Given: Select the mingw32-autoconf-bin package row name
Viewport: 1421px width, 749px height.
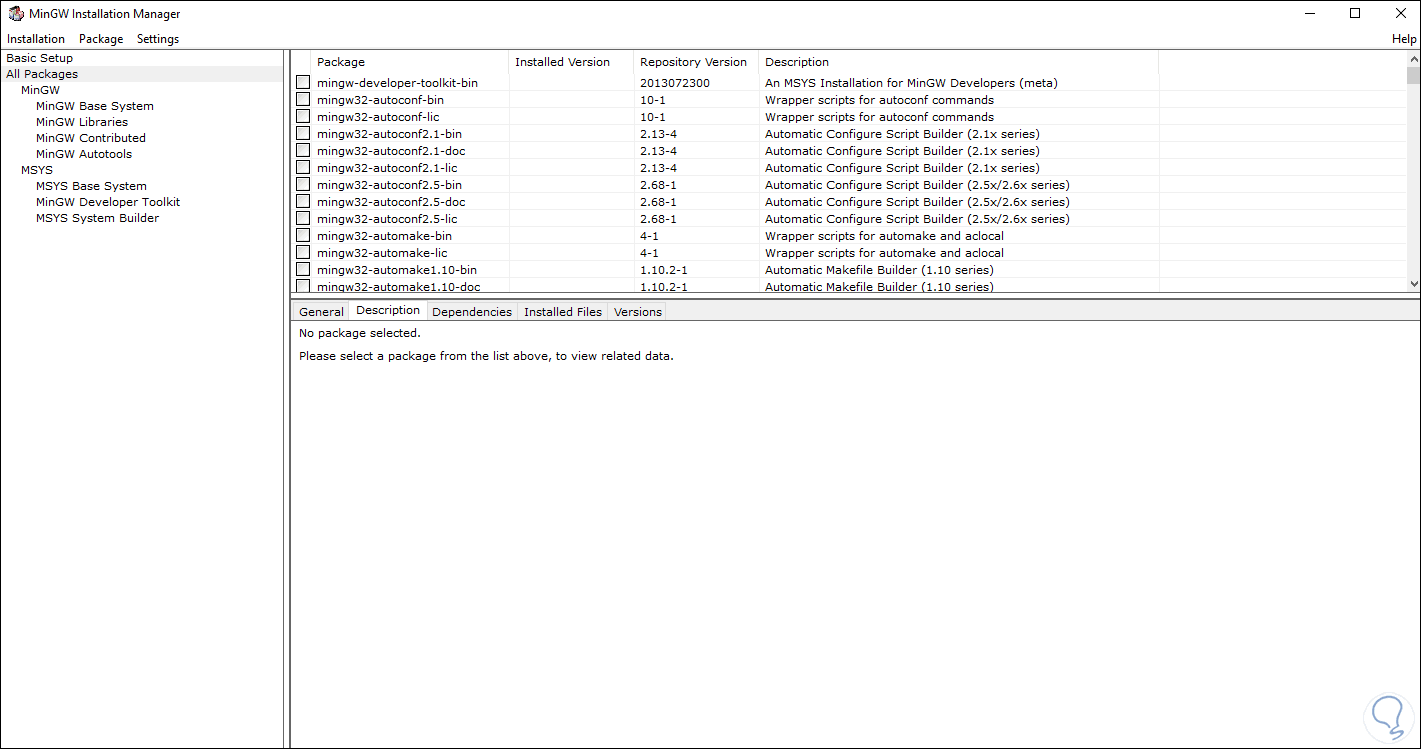Looking at the screenshot, I should pyautogui.click(x=380, y=100).
